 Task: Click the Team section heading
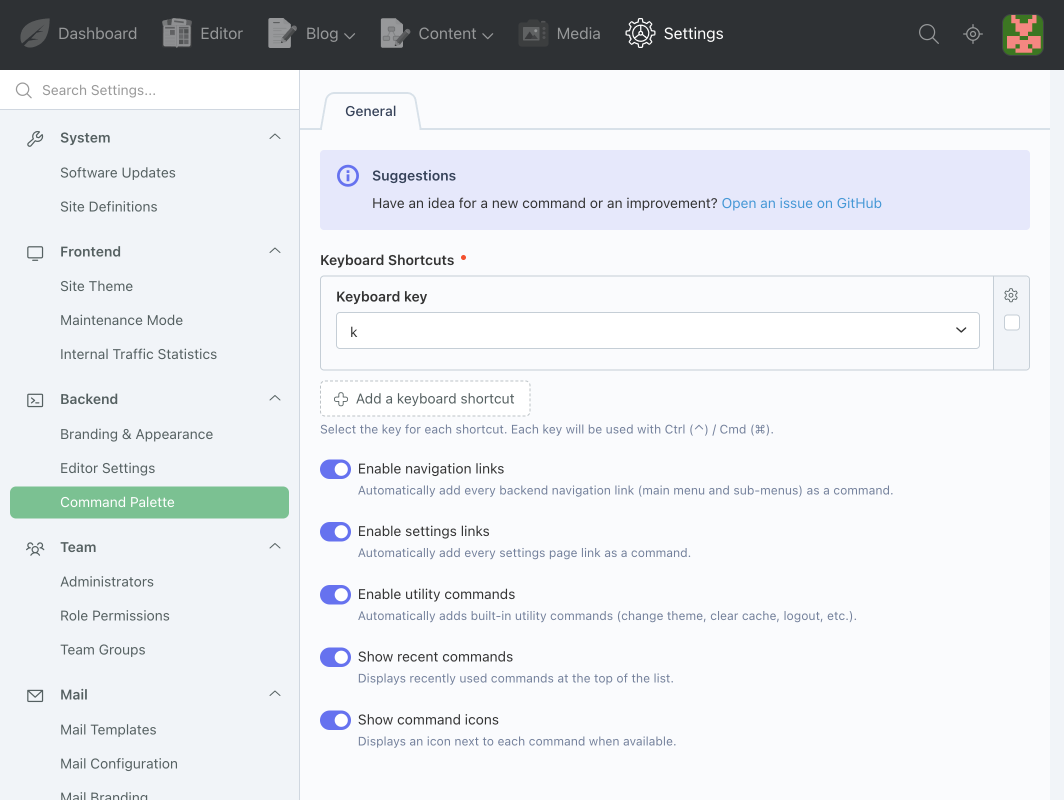click(78, 547)
